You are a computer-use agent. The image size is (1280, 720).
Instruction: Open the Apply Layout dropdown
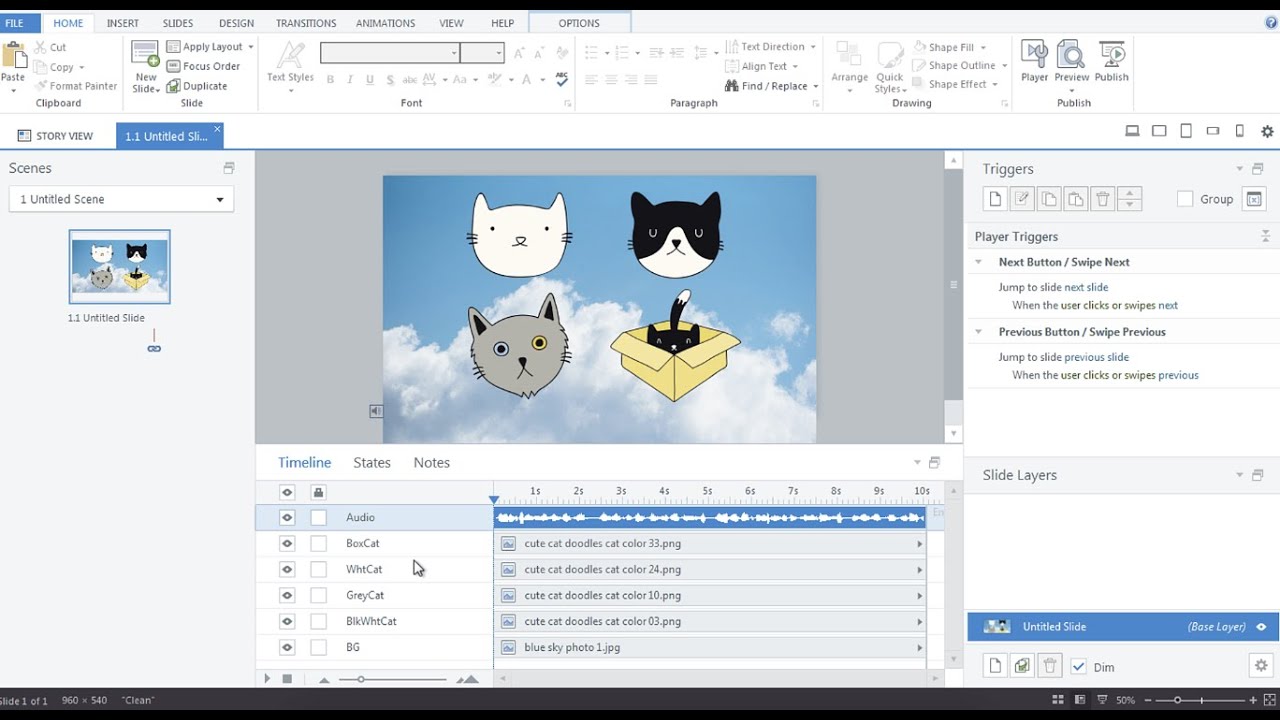250,47
